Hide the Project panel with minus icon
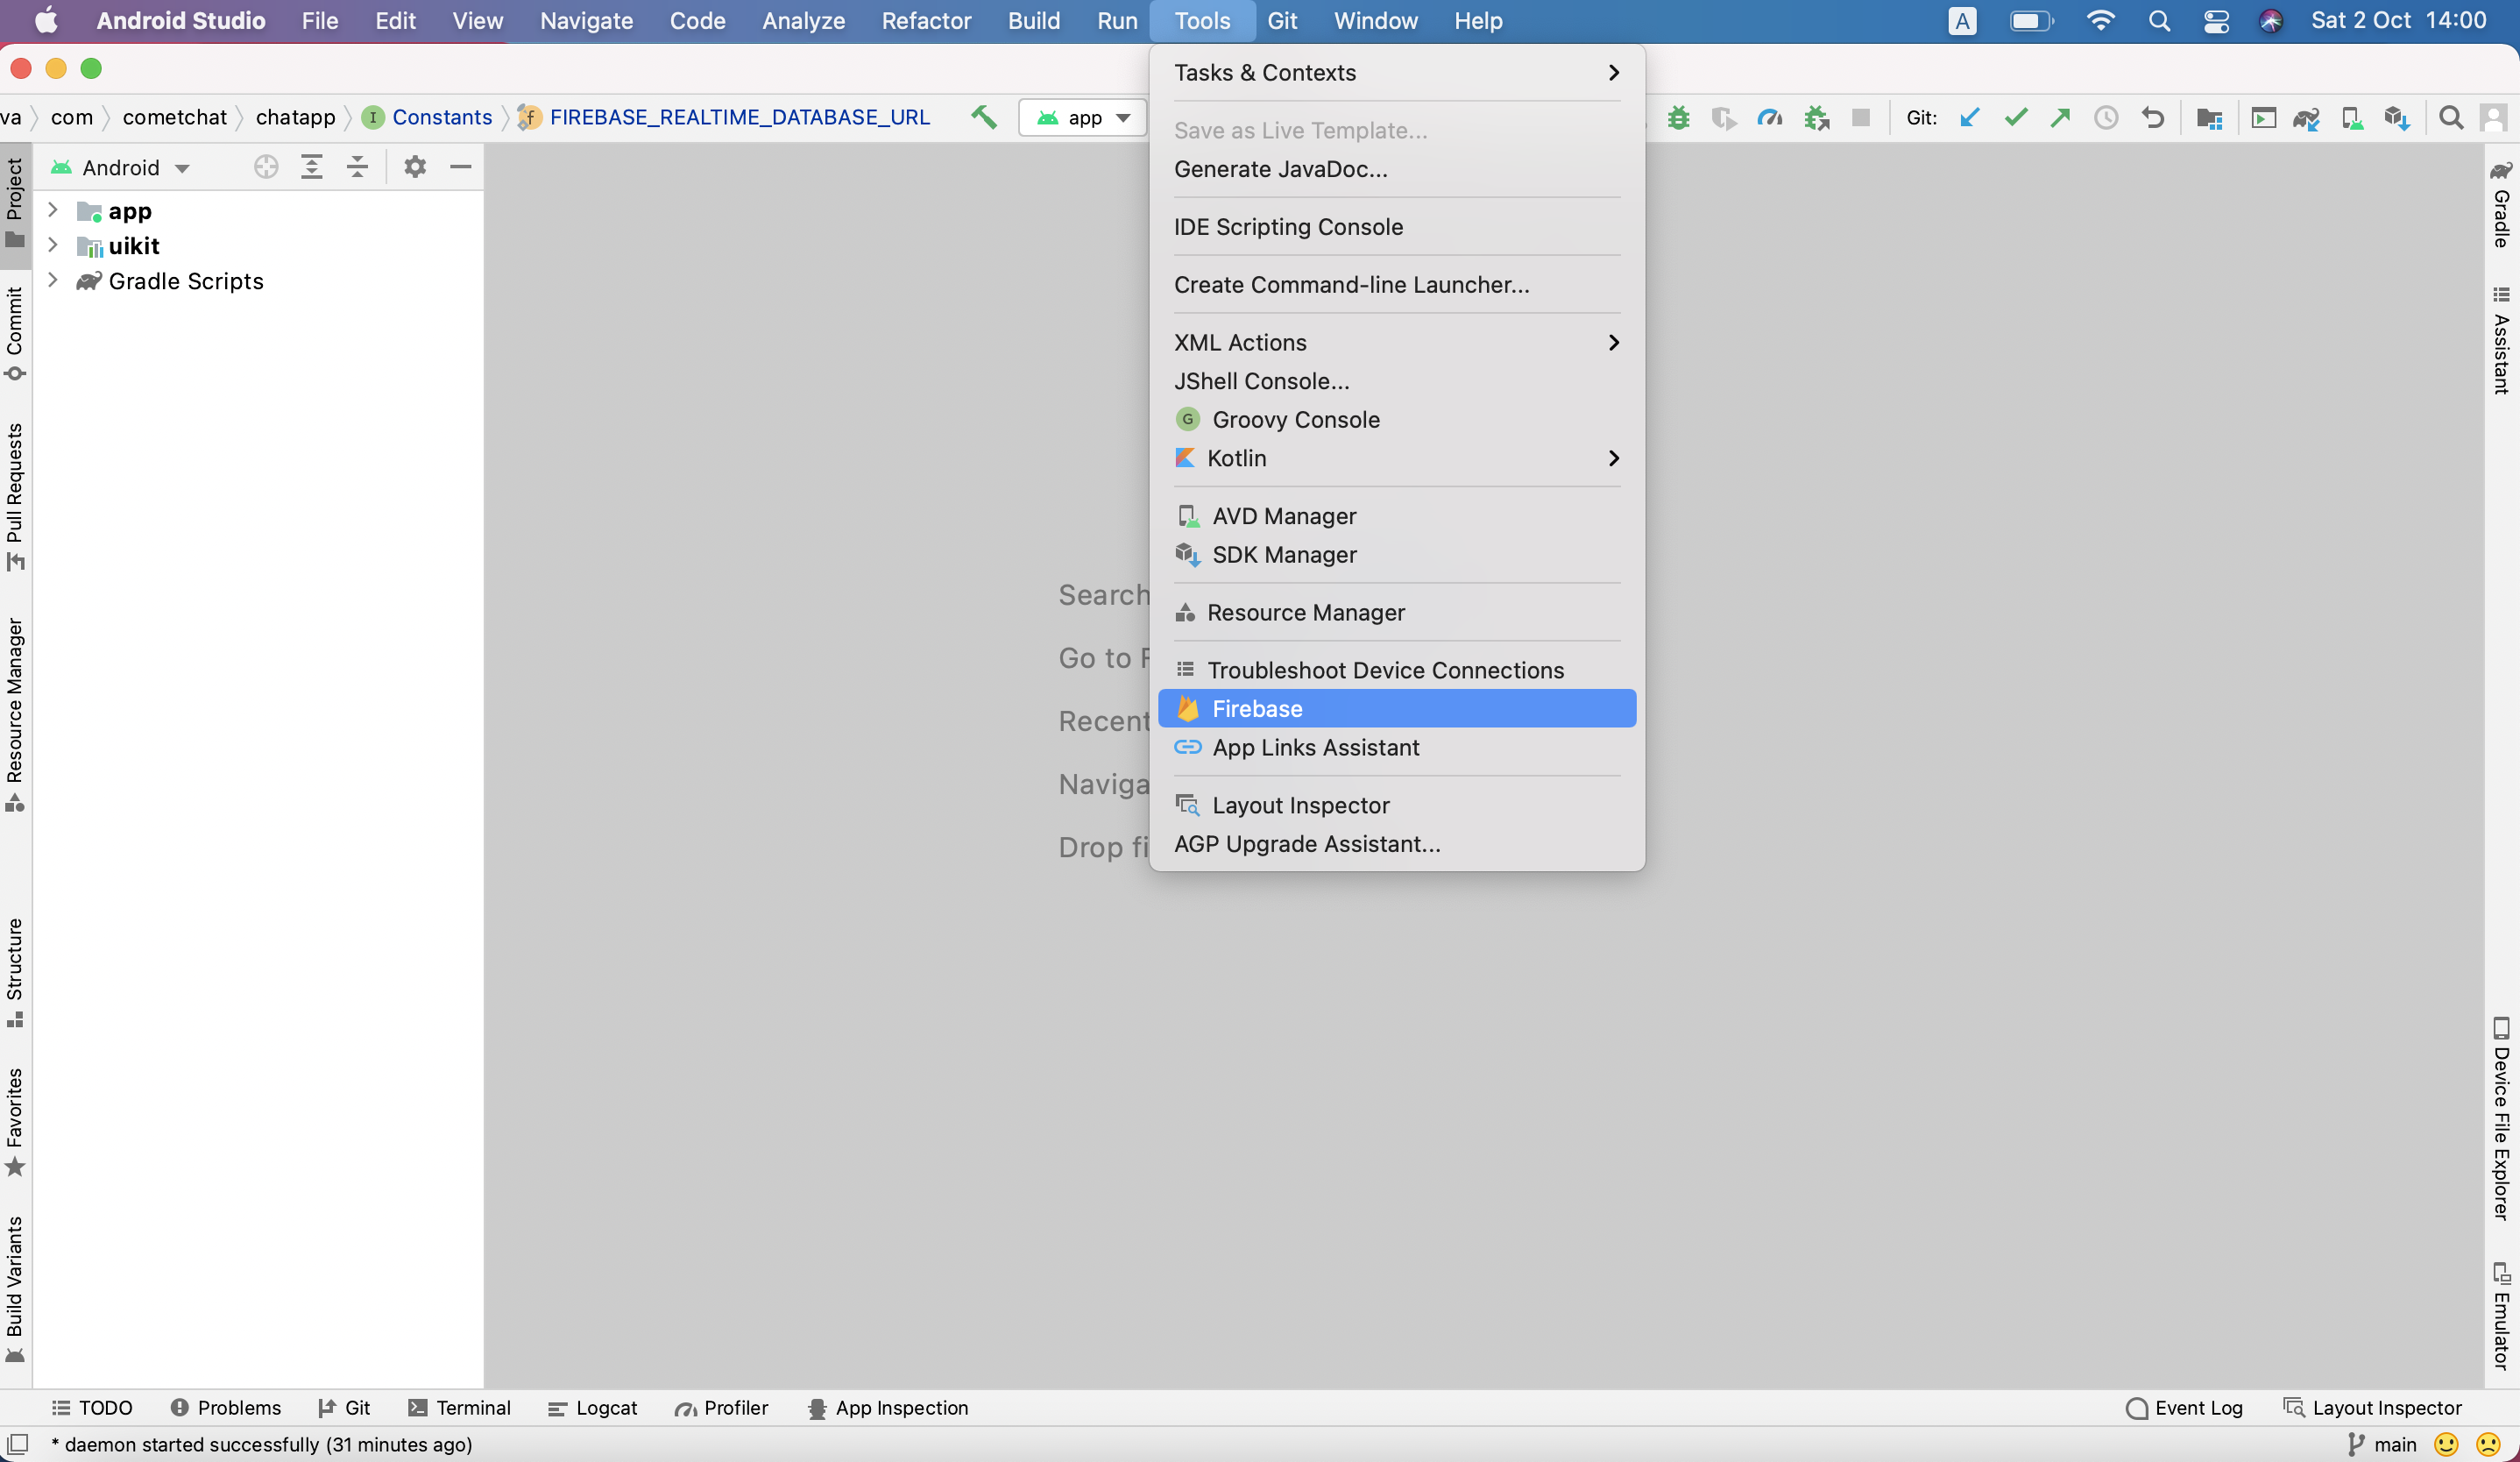This screenshot has height=1462, width=2520. coord(461,167)
